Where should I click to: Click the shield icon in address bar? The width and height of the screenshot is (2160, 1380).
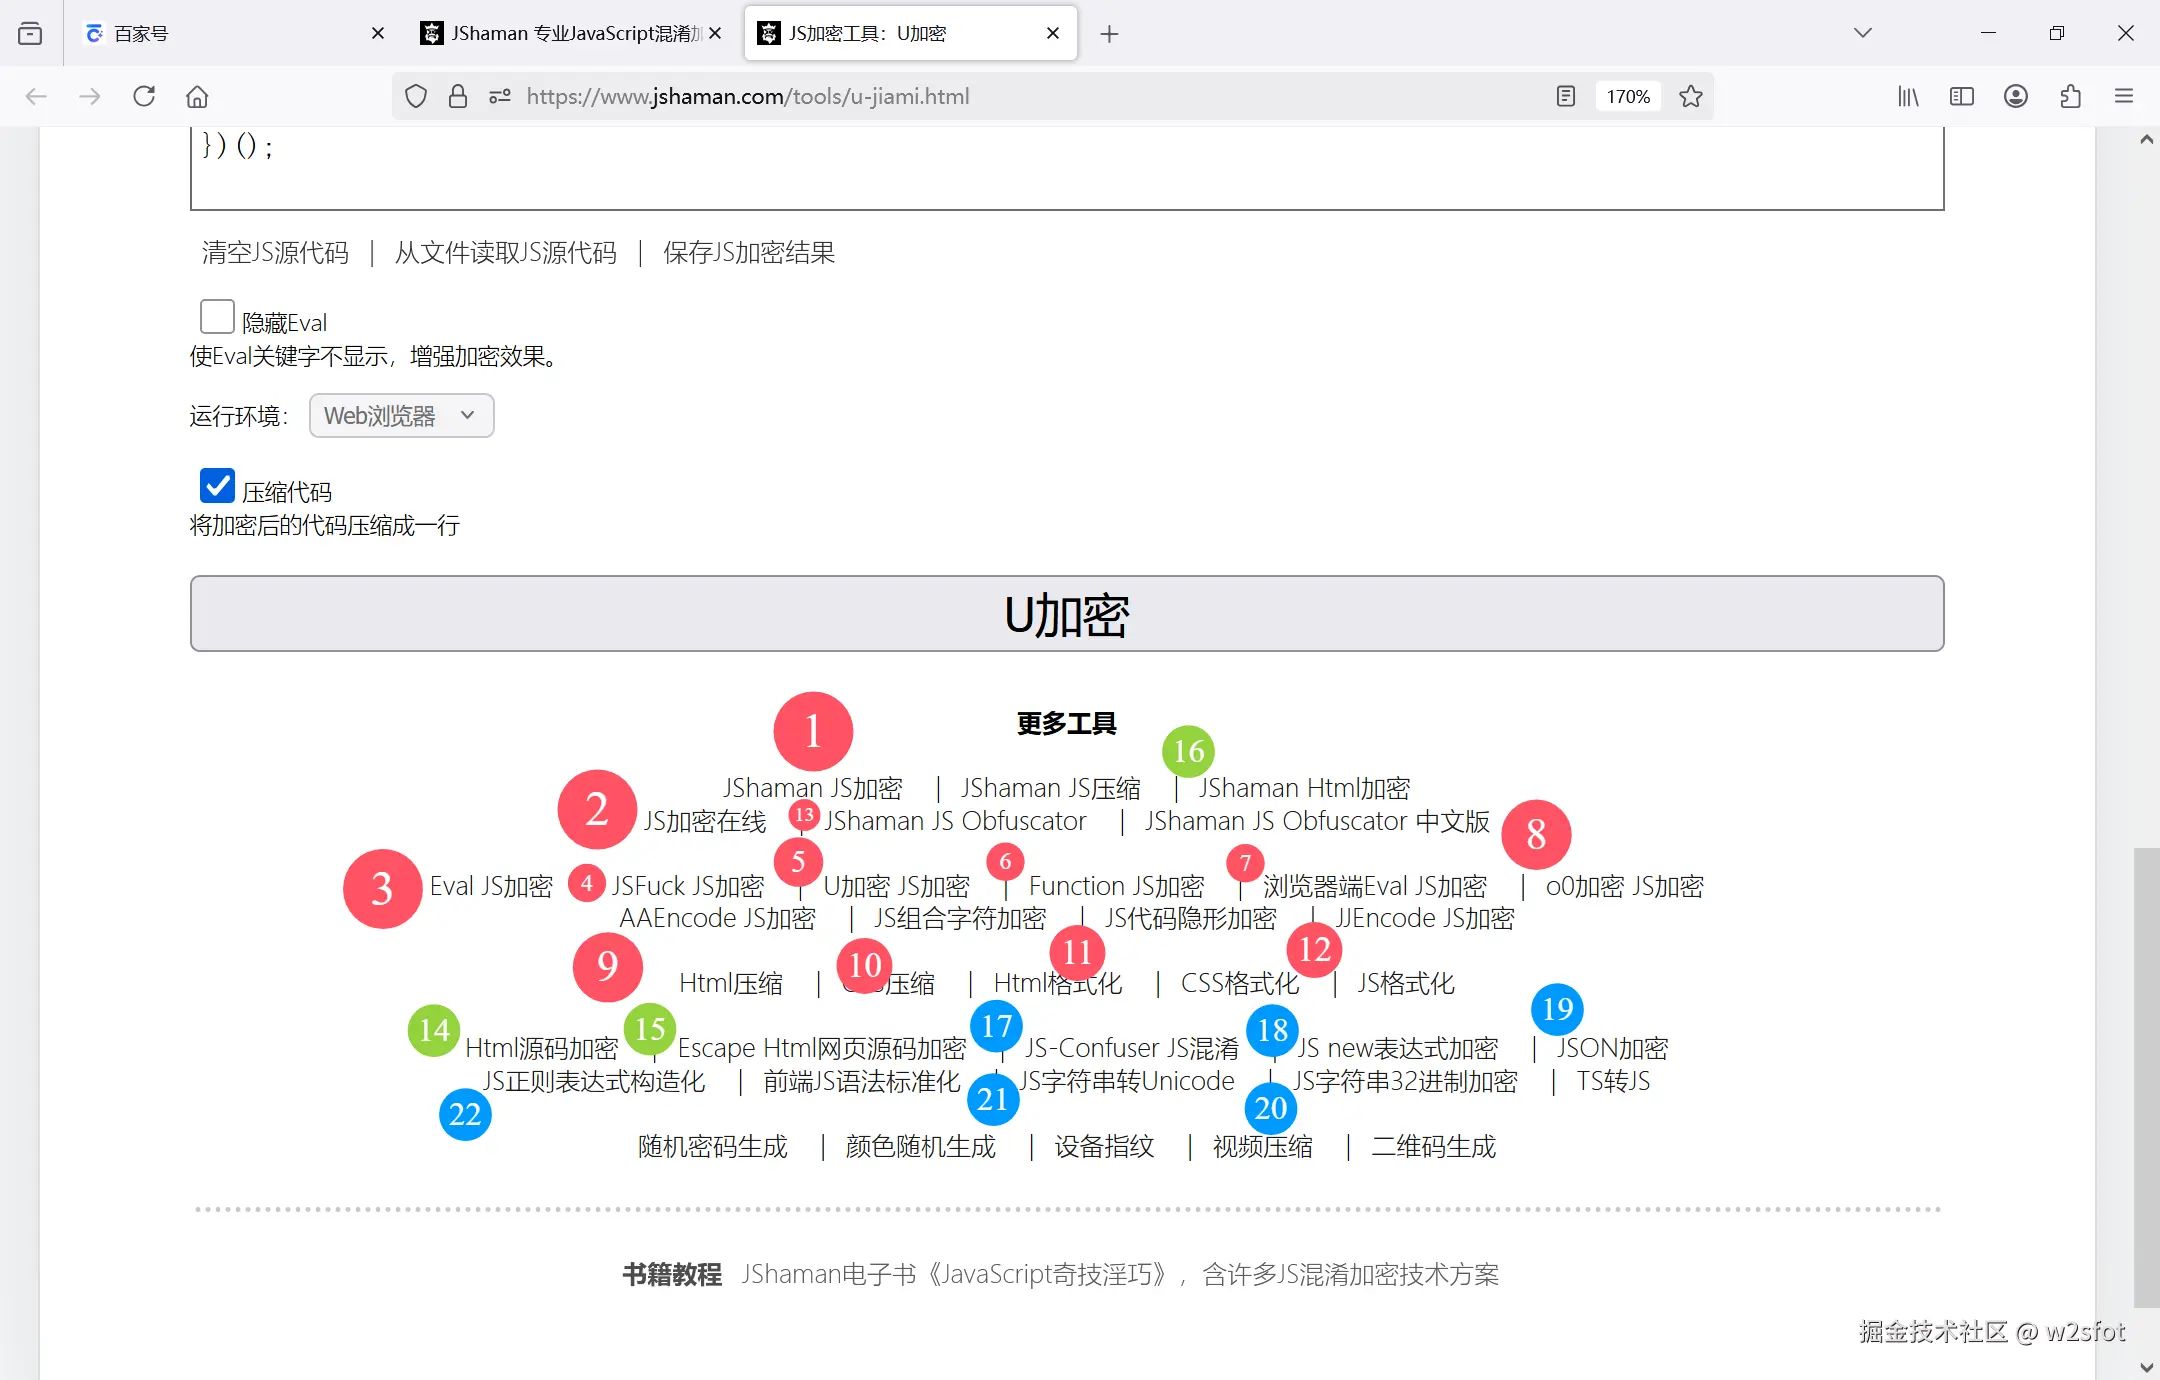click(x=417, y=96)
